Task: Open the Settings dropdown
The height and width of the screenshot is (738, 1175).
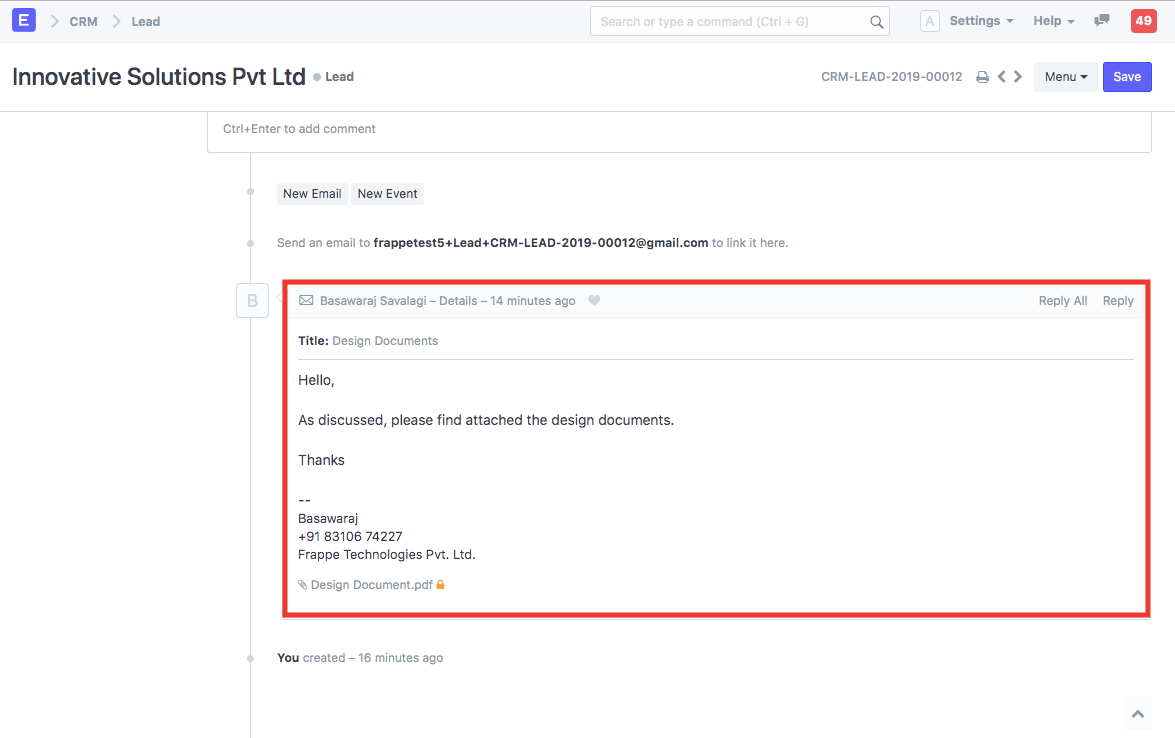Action: 979,20
